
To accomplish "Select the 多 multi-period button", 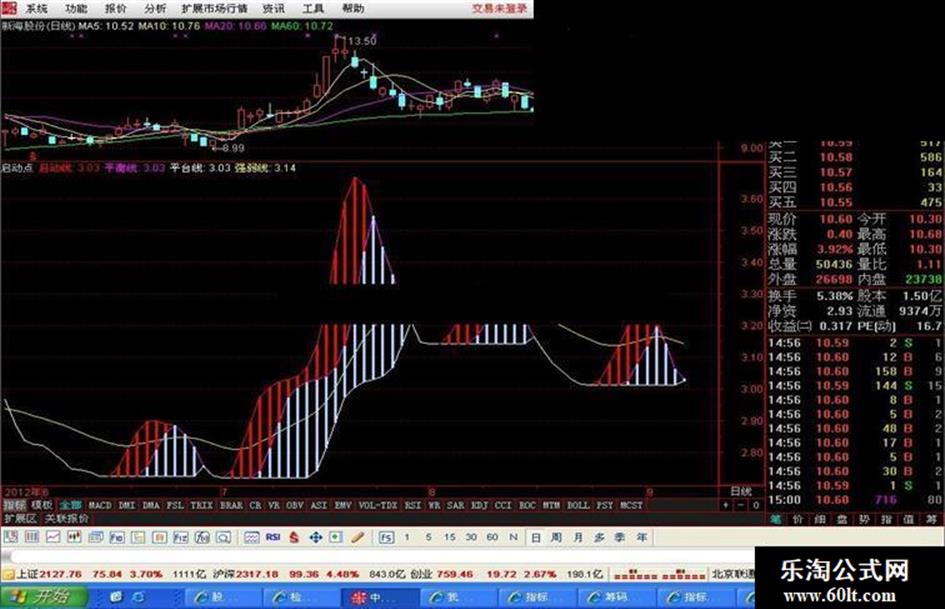I will [599, 537].
